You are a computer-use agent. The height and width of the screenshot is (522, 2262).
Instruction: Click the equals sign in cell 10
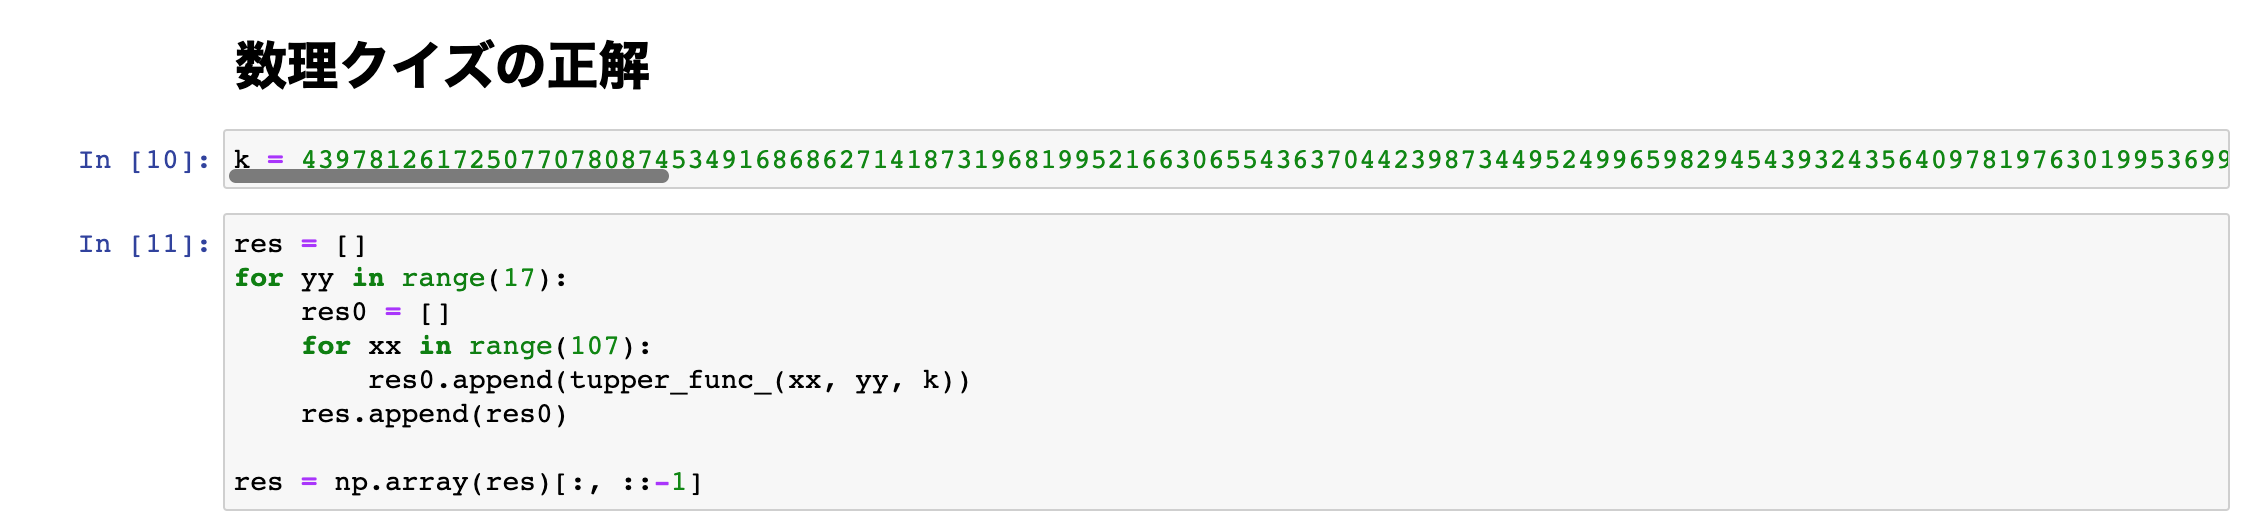point(275,160)
